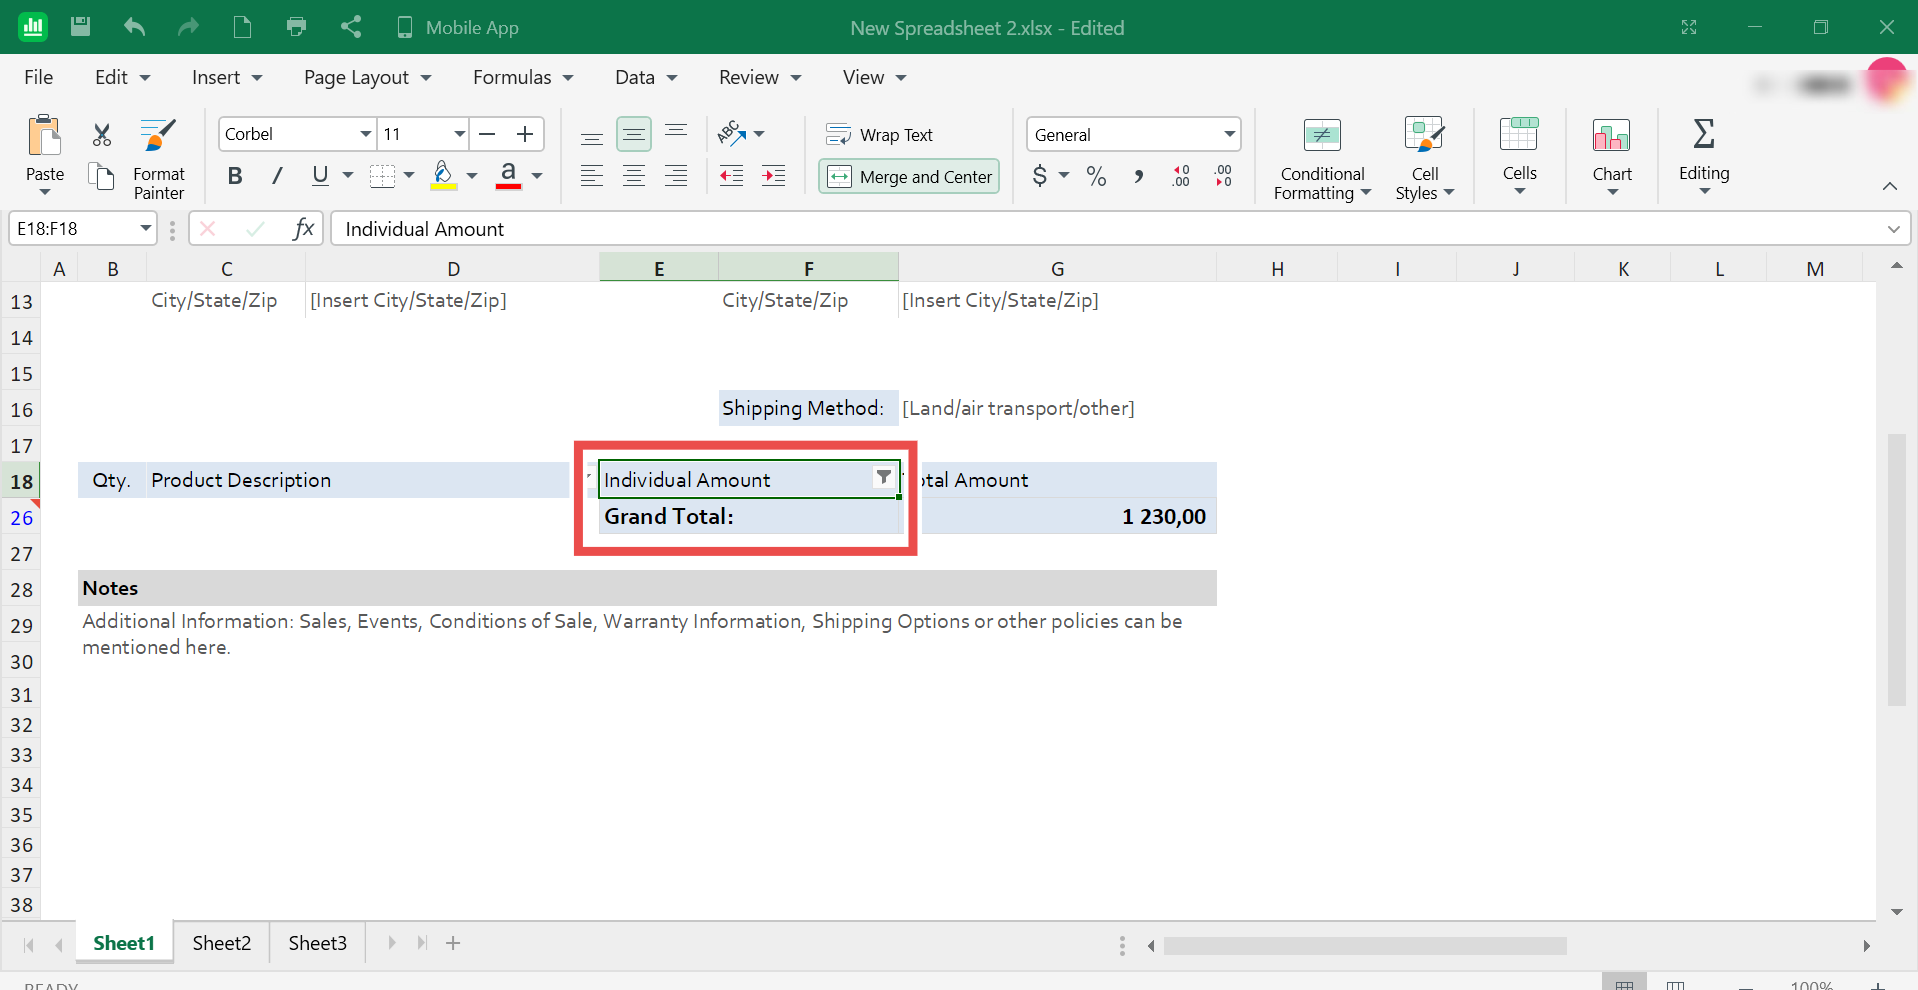The height and width of the screenshot is (990, 1918).
Task: Expand the formula bar
Action: [1893, 229]
